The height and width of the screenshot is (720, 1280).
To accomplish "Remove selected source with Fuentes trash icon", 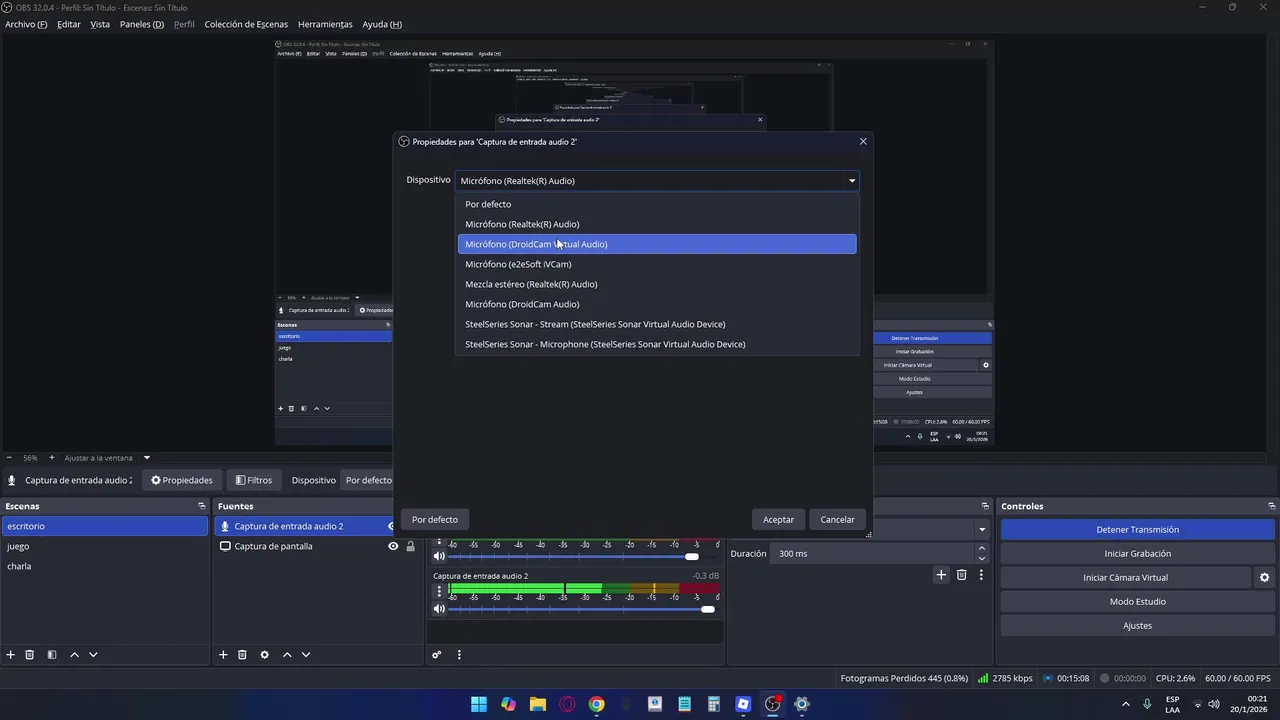I will pyautogui.click(x=242, y=655).
